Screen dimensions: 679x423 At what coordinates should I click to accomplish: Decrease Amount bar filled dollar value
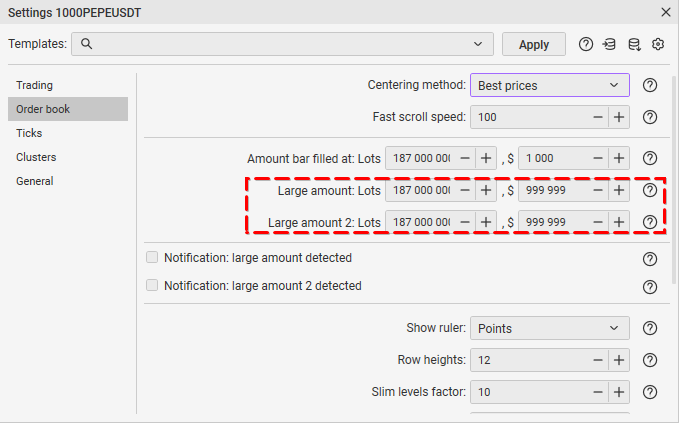[598, 158]
